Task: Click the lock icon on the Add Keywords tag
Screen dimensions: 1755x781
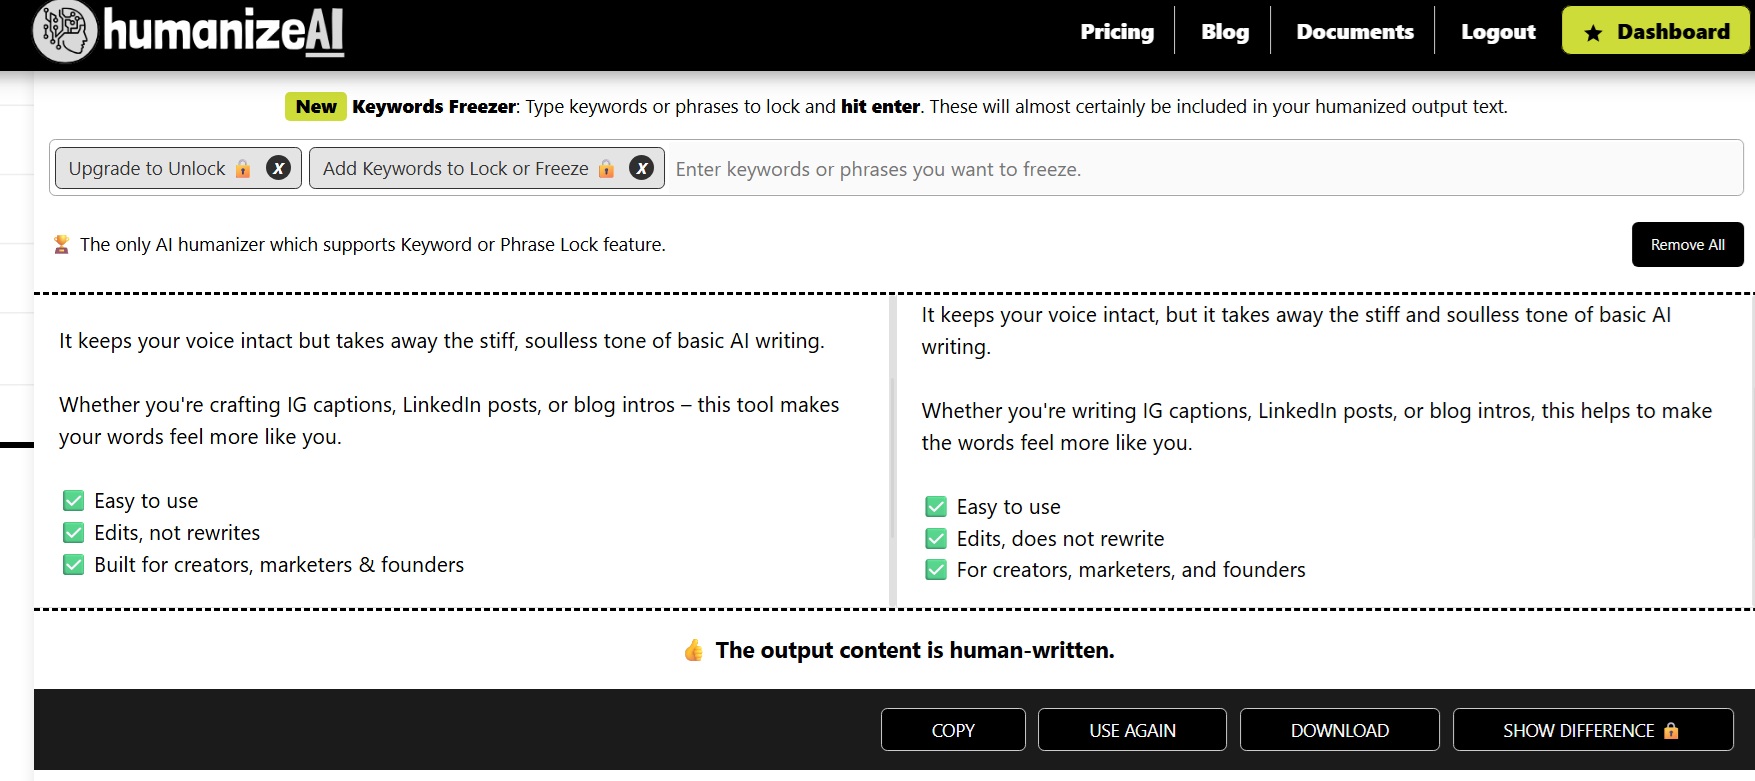Action: click(x=606, y=169)
